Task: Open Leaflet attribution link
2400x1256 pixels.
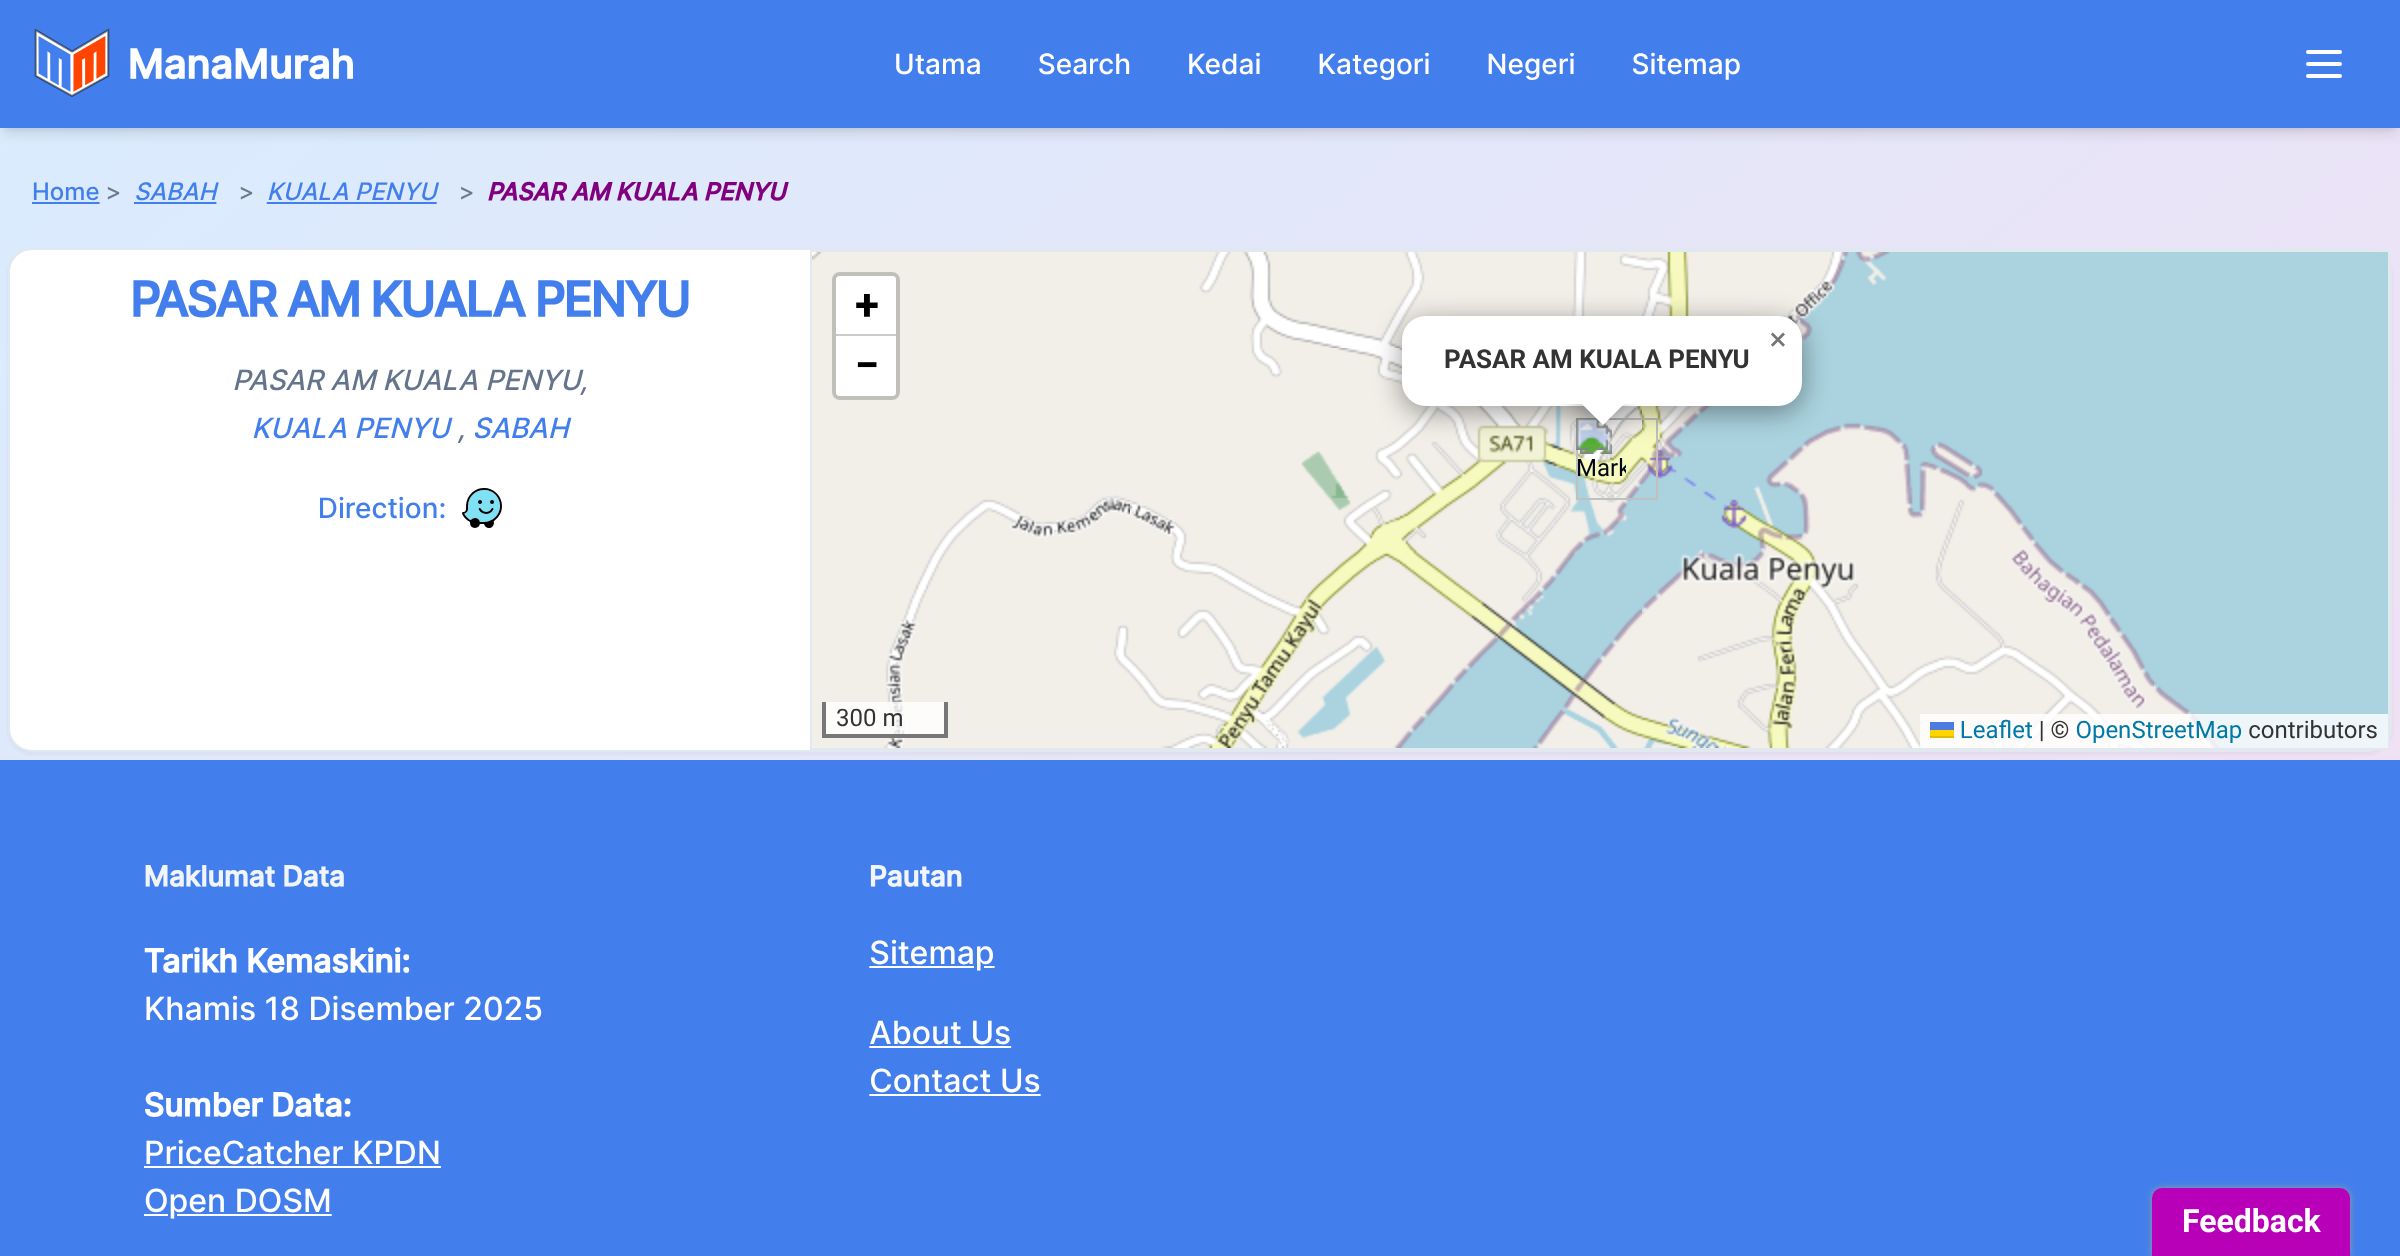Action: point(1994,730)
